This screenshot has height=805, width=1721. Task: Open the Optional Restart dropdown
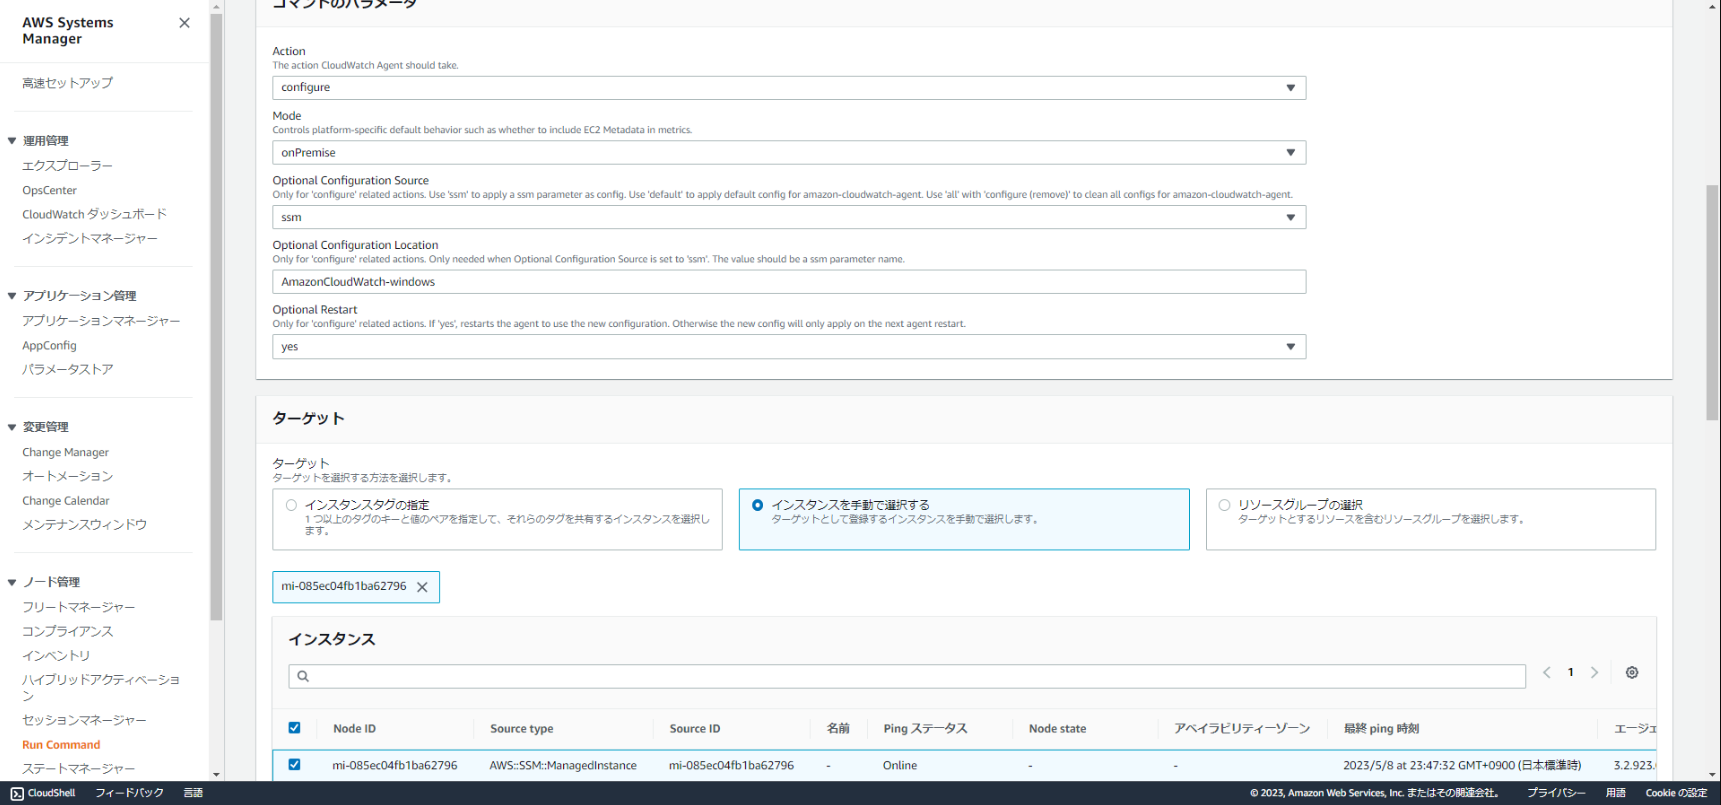789,347
